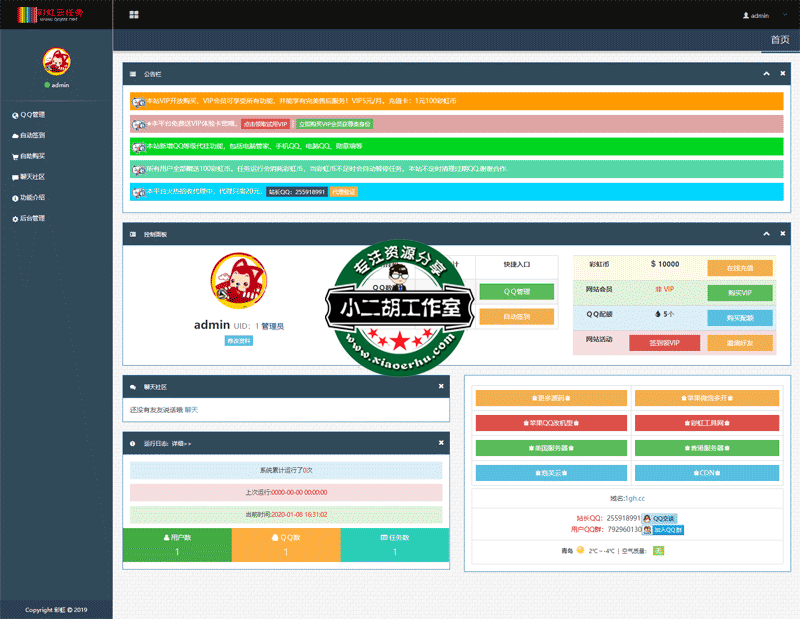800x619 pixels.
Task: Toggle sidebar with the grid icon
Action: coord(134,15)
